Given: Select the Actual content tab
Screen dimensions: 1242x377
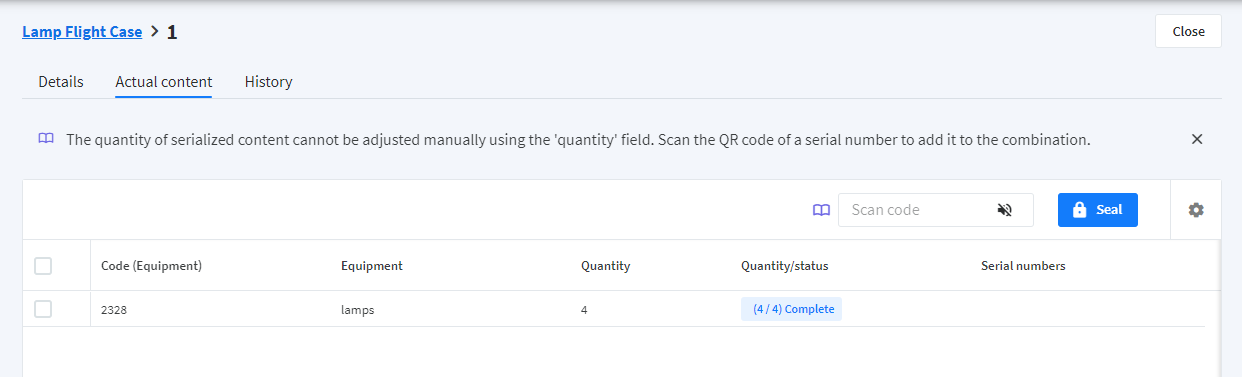Looking at the screenshot, I should [x=164, y=82].
